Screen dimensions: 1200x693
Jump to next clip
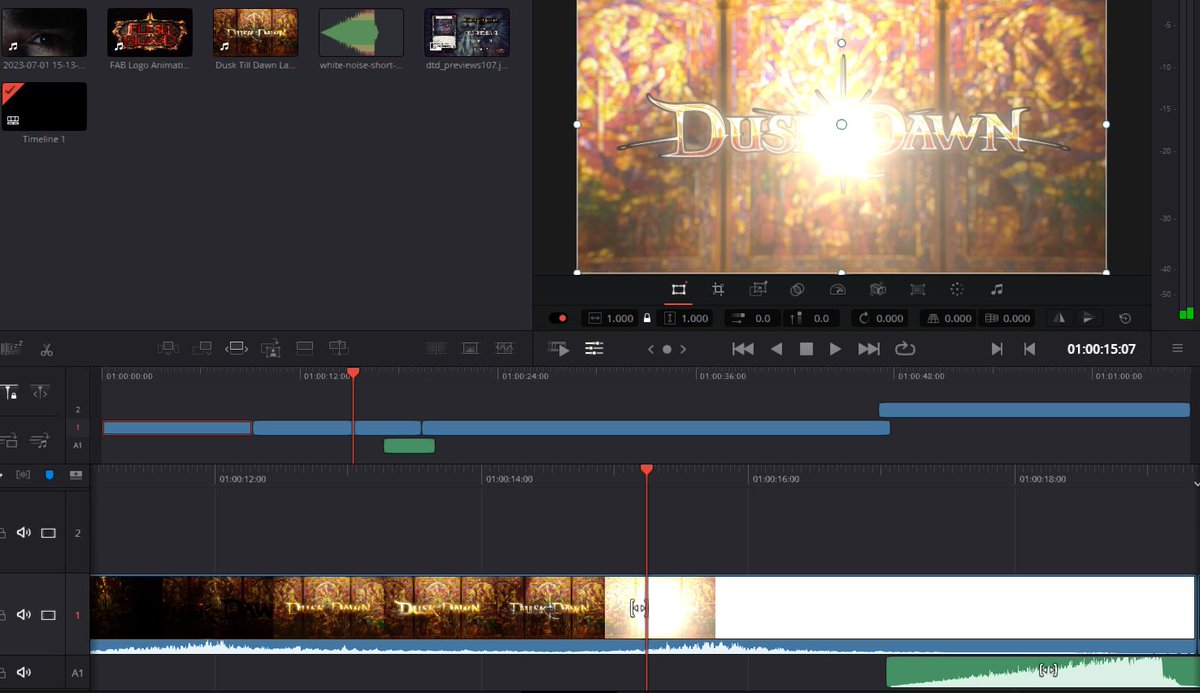(996, 348)
